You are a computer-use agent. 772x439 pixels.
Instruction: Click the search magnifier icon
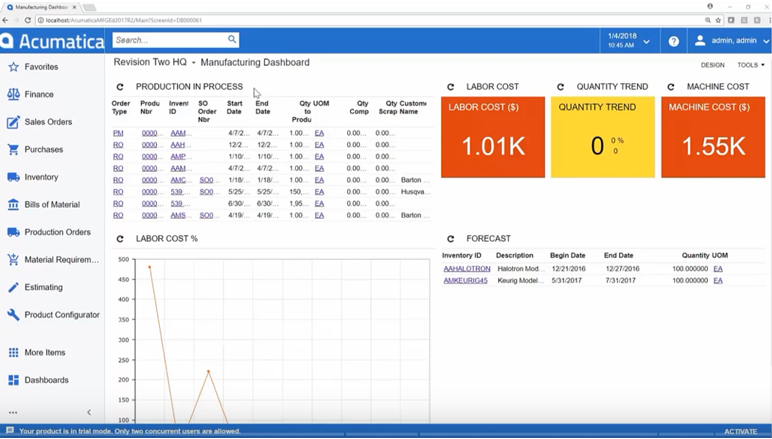click(x=232, y=39)
